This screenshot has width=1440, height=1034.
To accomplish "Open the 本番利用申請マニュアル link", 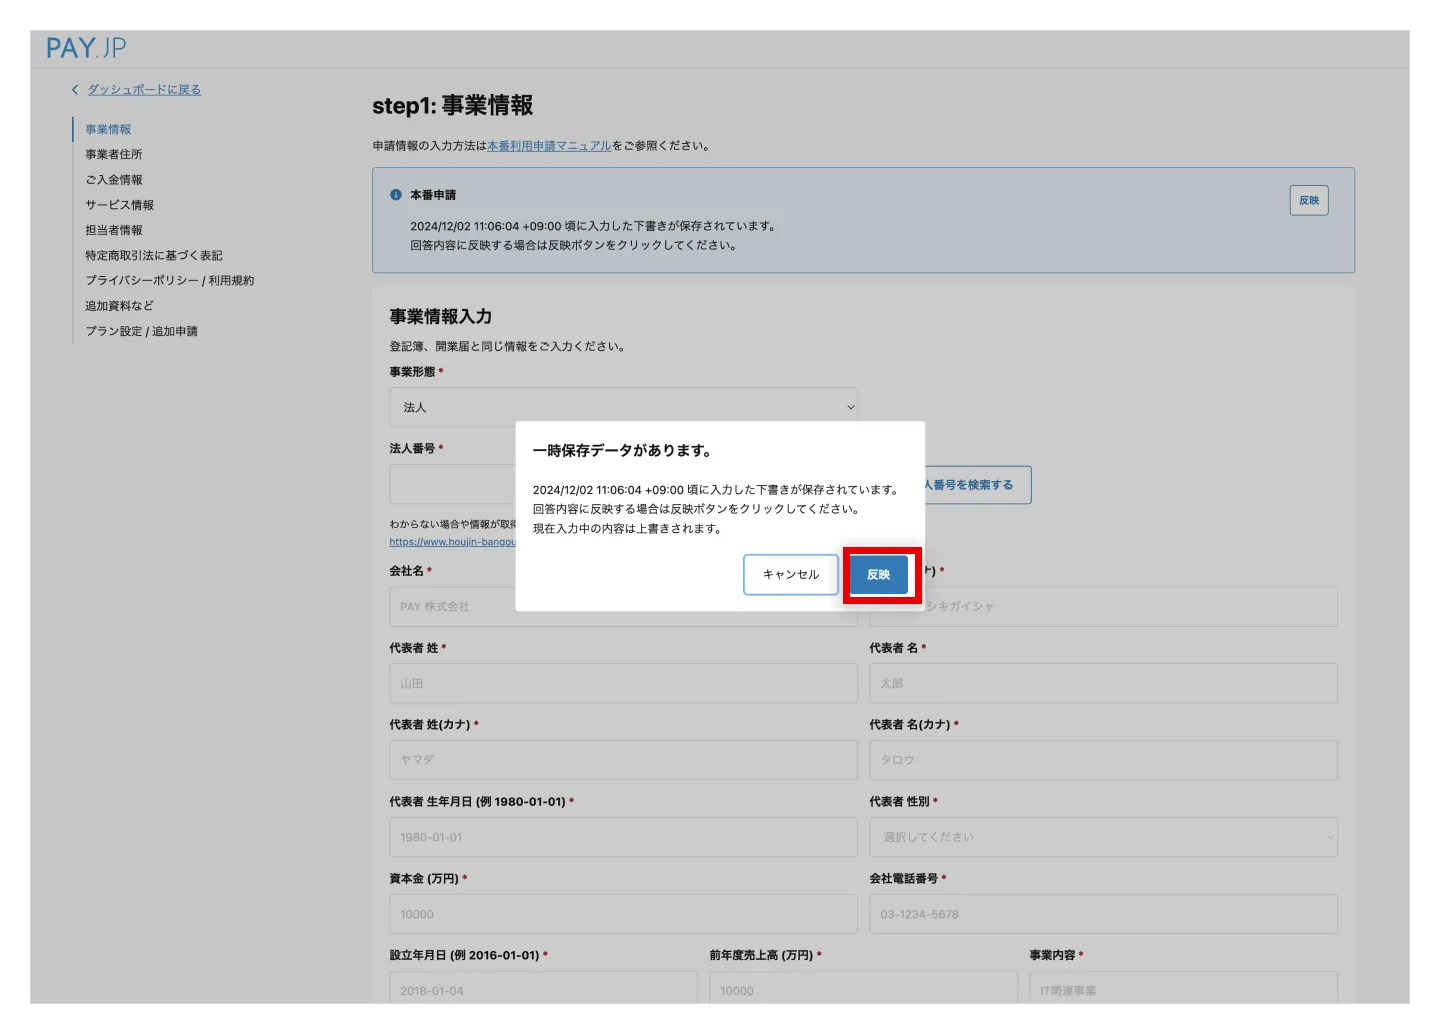I will (x=549, y=146).
